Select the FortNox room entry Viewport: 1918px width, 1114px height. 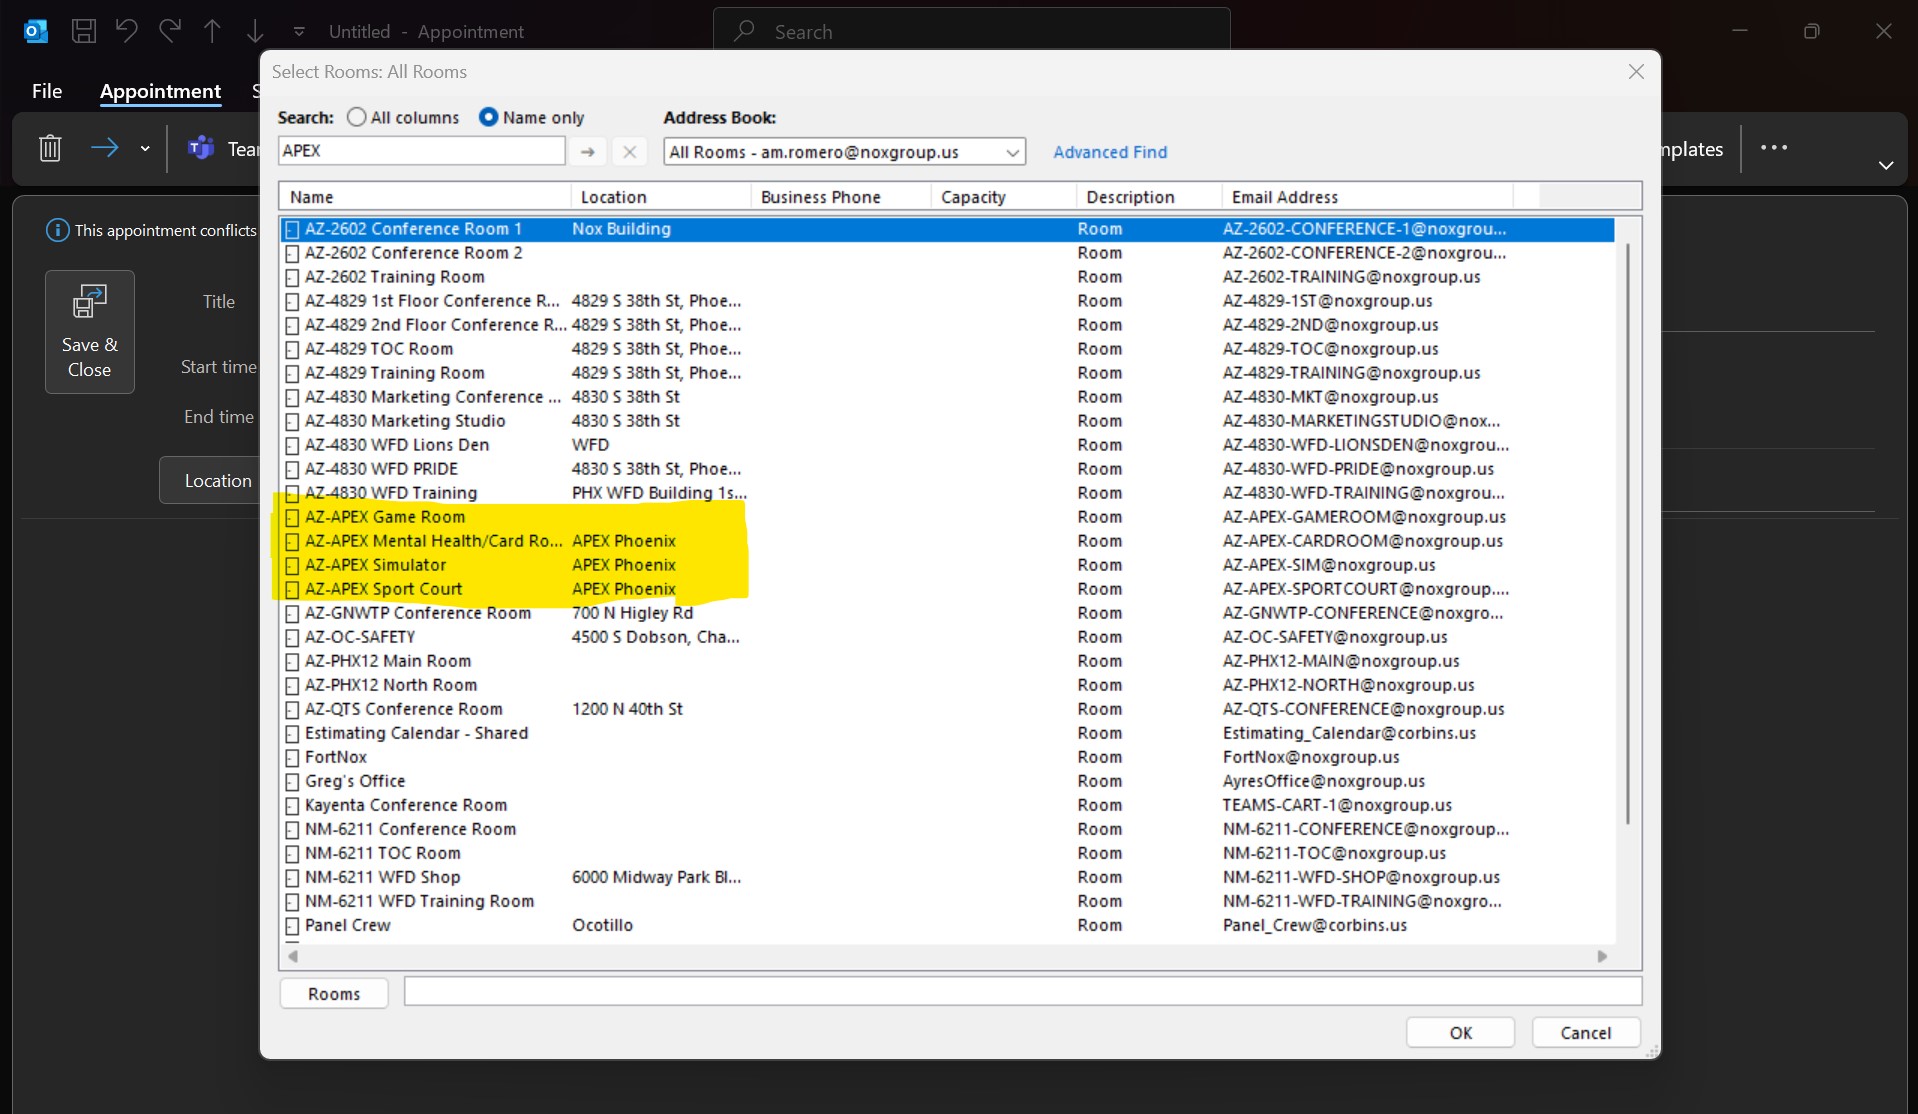(x=947, y=757)
